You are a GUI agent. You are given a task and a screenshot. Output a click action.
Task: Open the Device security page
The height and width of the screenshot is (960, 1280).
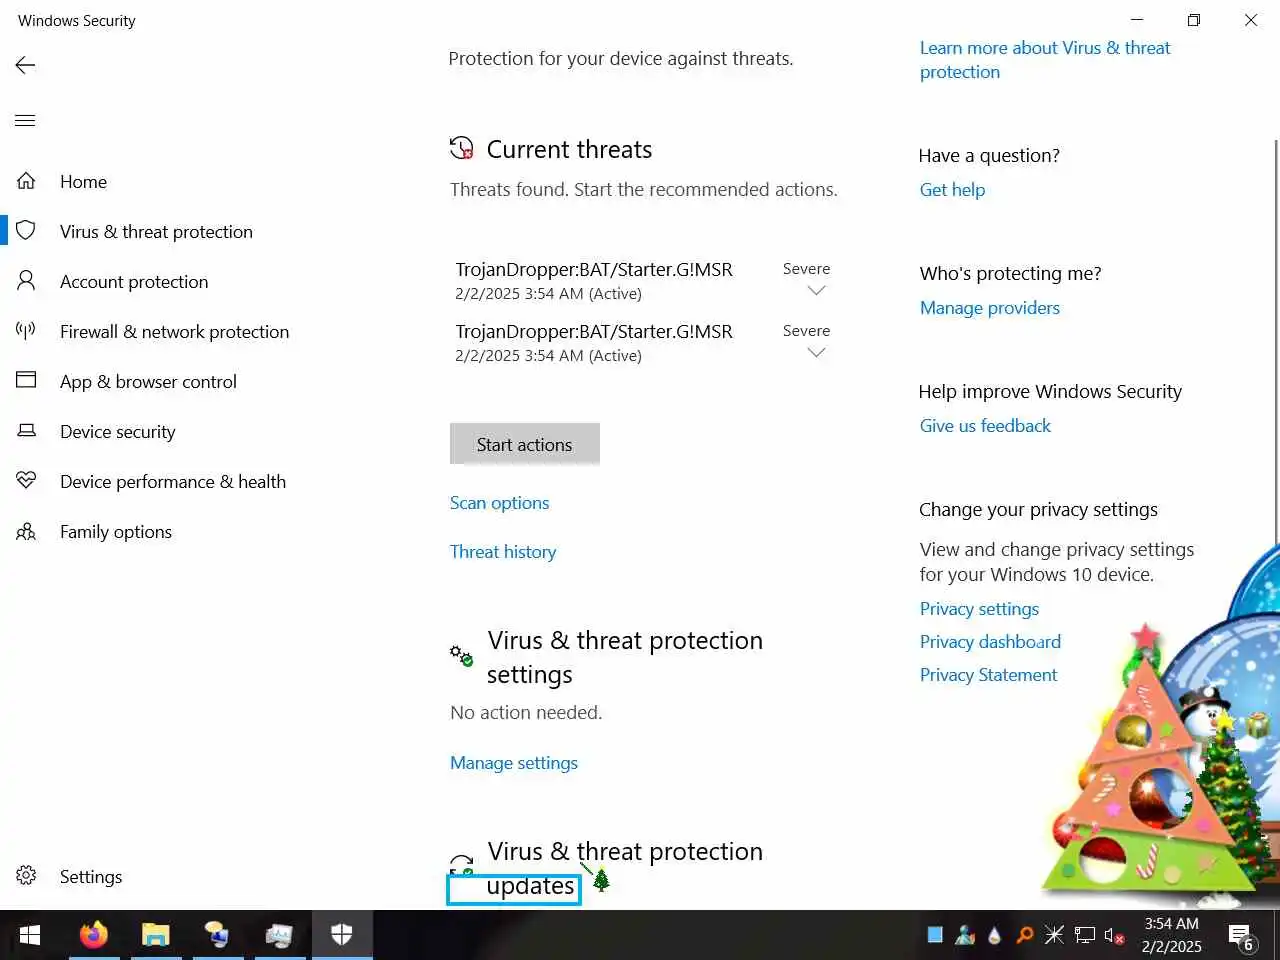pos(117,431)
